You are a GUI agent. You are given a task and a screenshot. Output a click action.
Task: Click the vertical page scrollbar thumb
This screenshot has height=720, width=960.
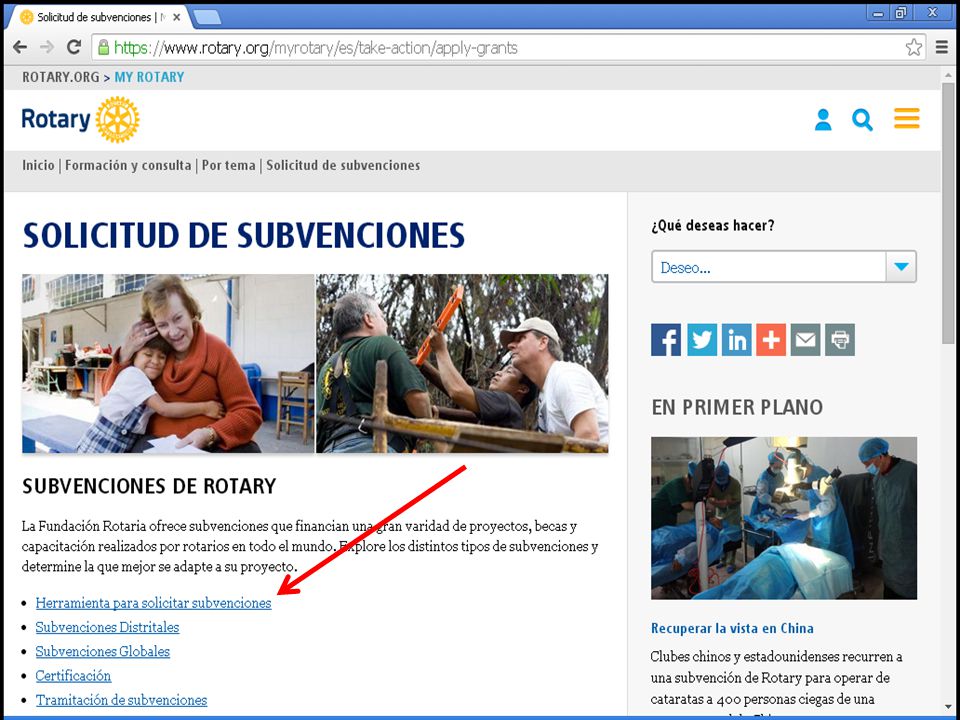948,213
